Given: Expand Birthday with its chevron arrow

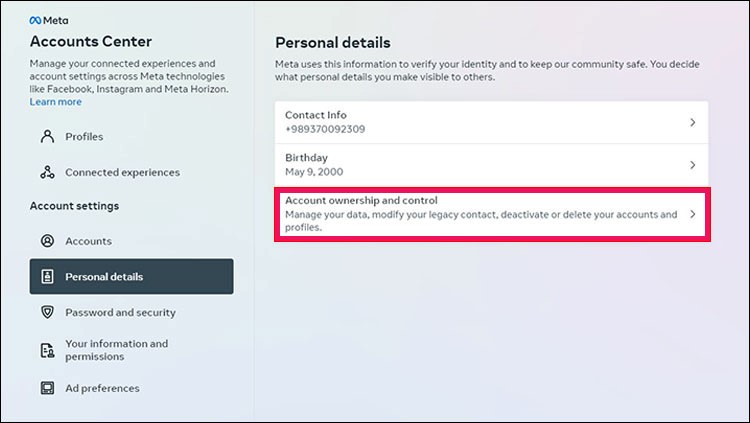Looking at the screenshot, I should (693, 165).
